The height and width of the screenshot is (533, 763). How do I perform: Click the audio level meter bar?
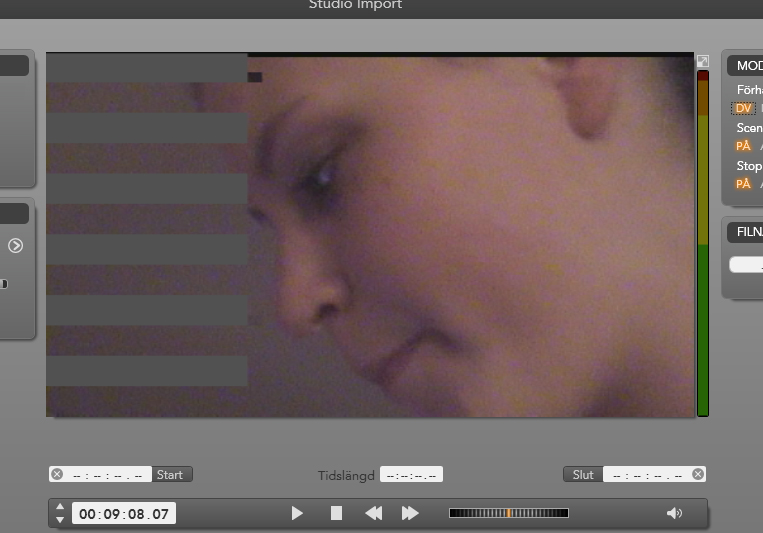[x=703, y=243]
